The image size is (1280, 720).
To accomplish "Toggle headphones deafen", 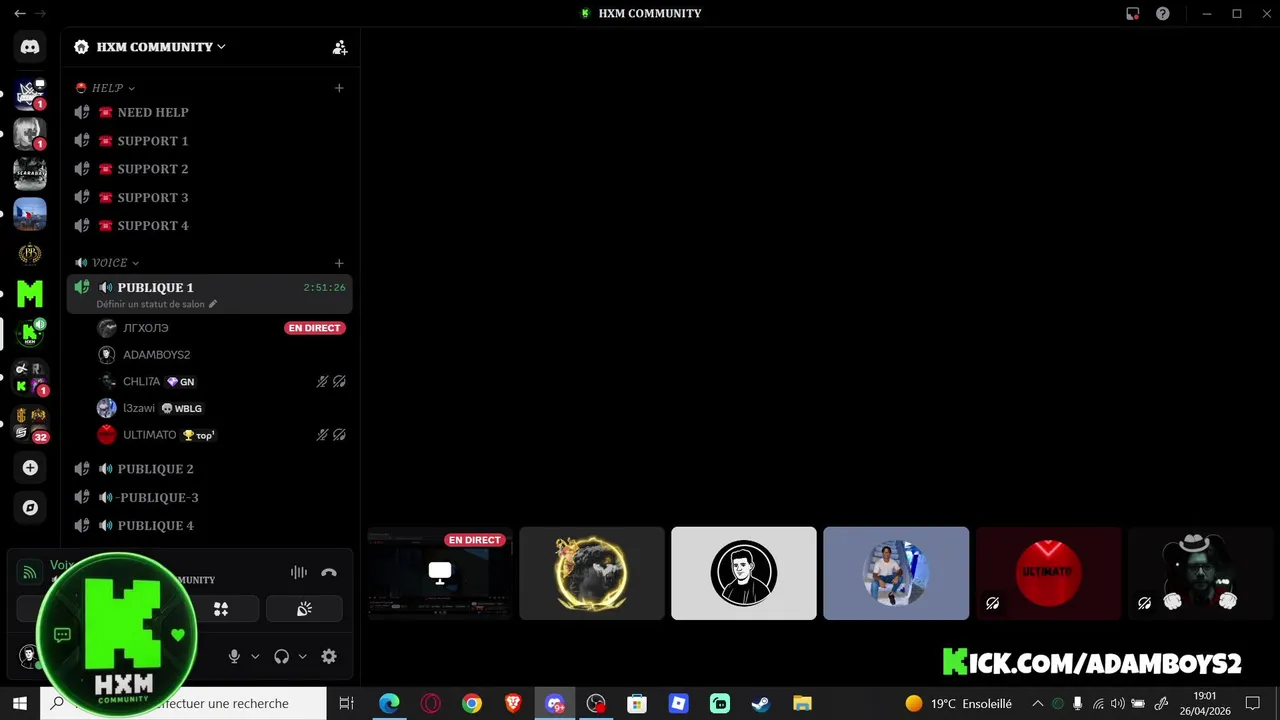I will coord(282,657).
